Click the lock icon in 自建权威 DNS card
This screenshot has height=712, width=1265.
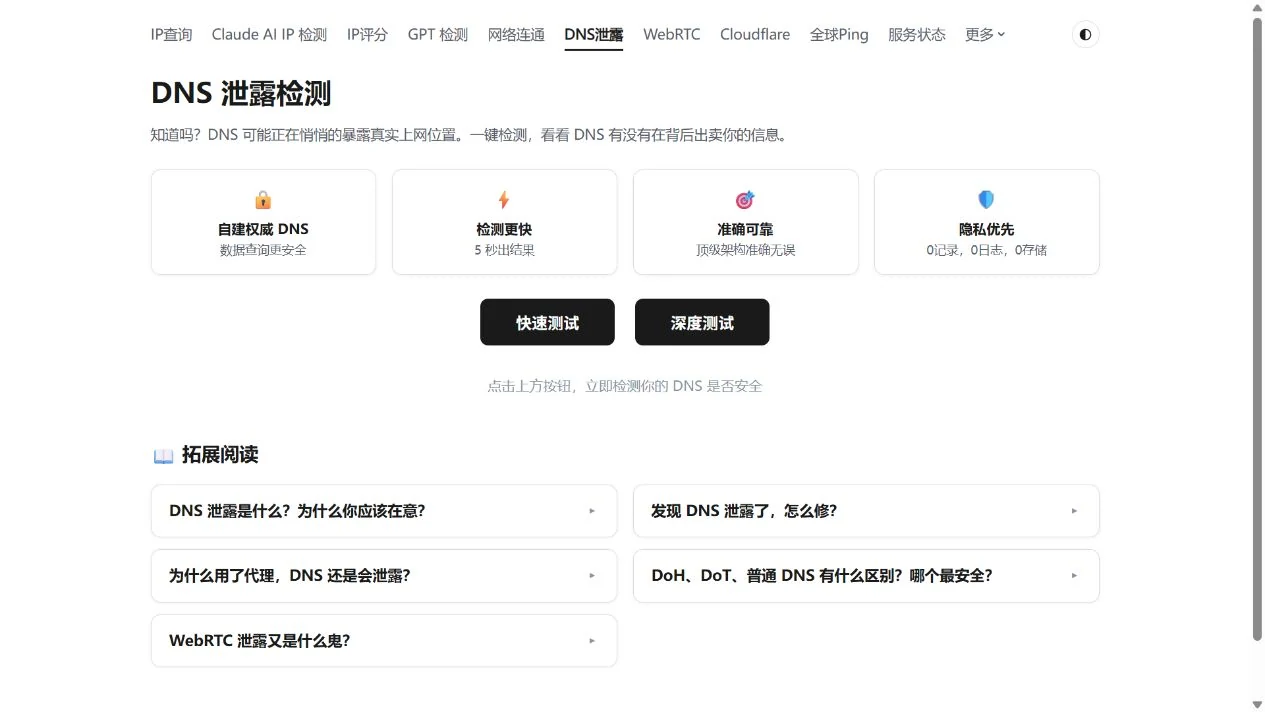coord(263,200)
